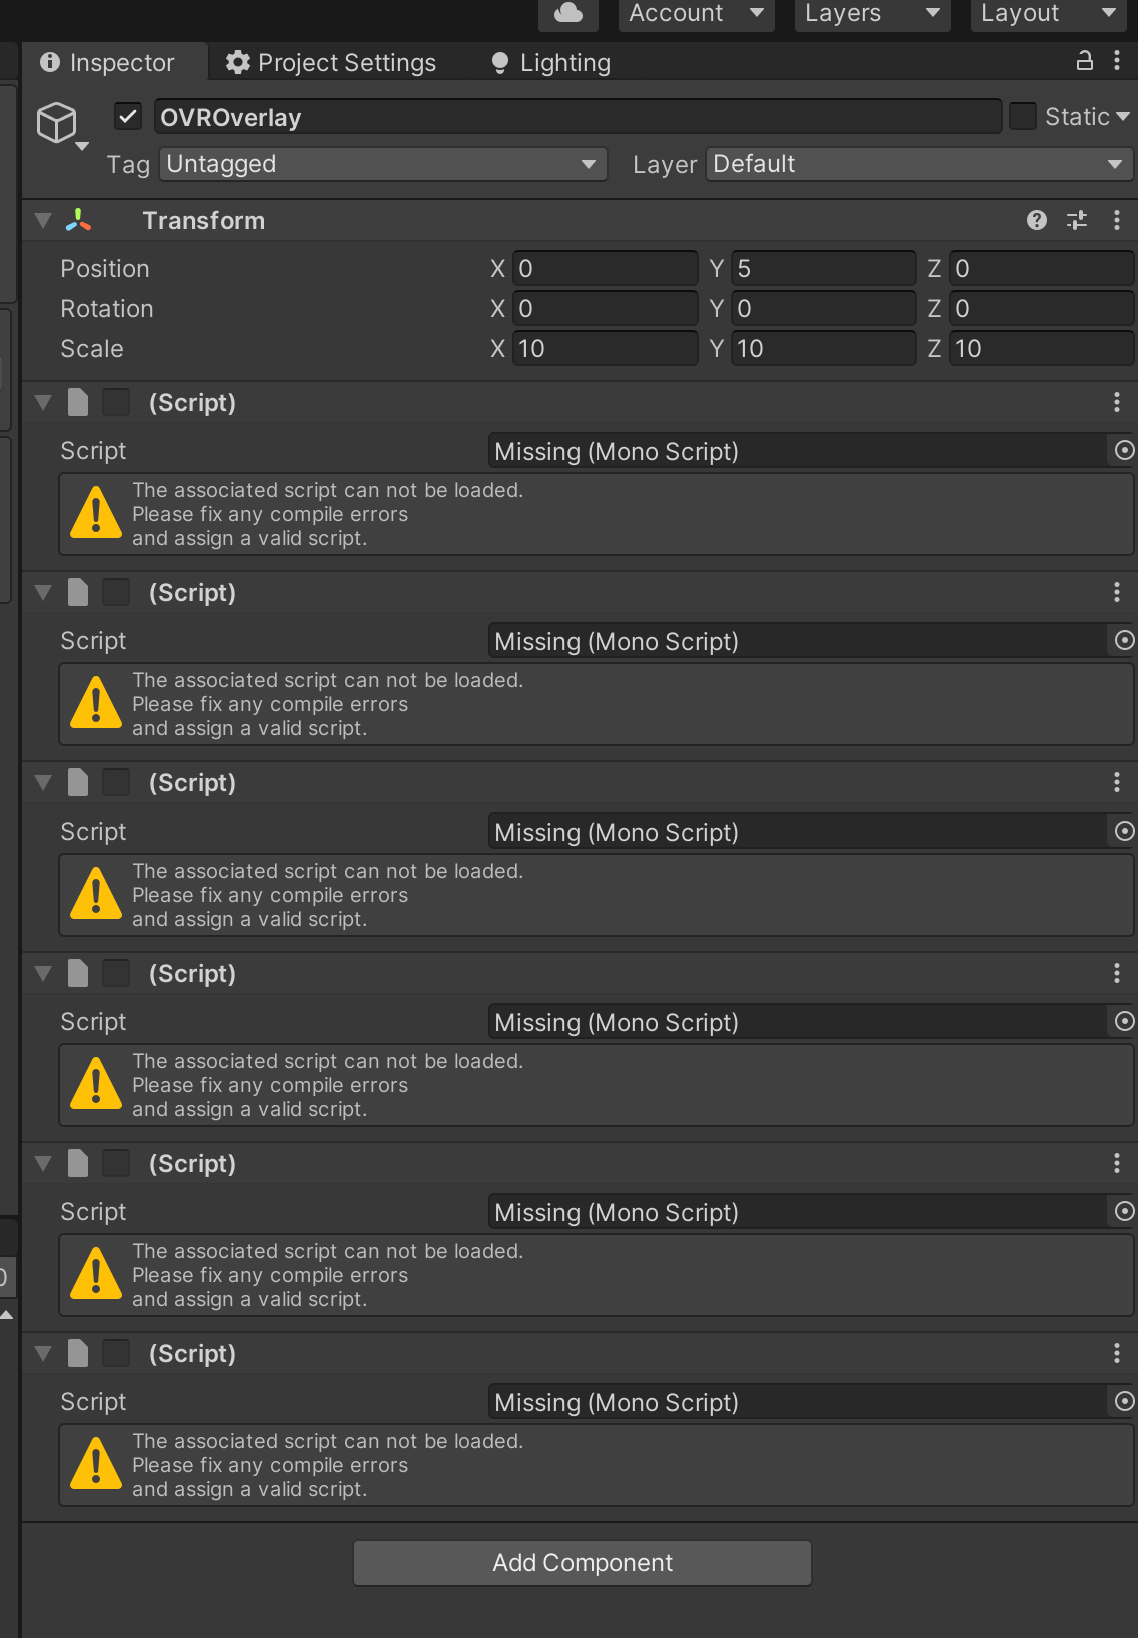This screenshot has width=1138, height=1638.
Task: Open Transform component three-dot menu
Action: pyautogui.click(x=1117, y=220)
